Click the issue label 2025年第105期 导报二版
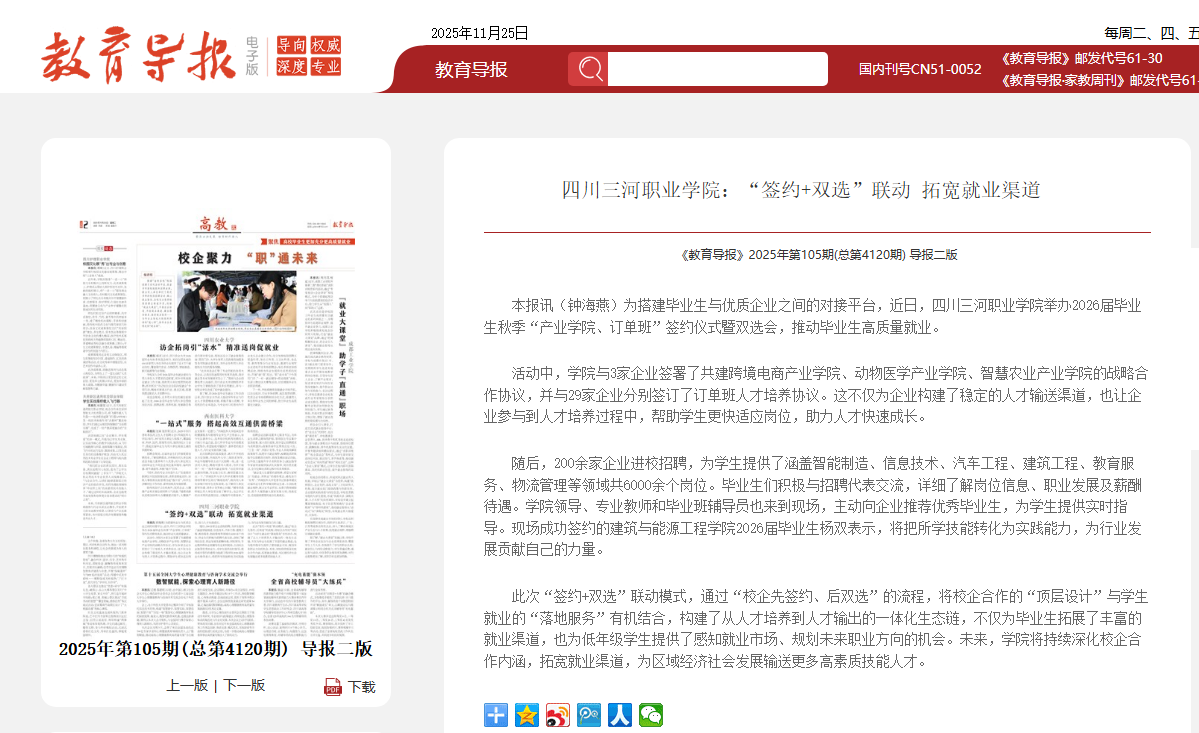Viewport: 1199px width, 733px height. [214, 650]
